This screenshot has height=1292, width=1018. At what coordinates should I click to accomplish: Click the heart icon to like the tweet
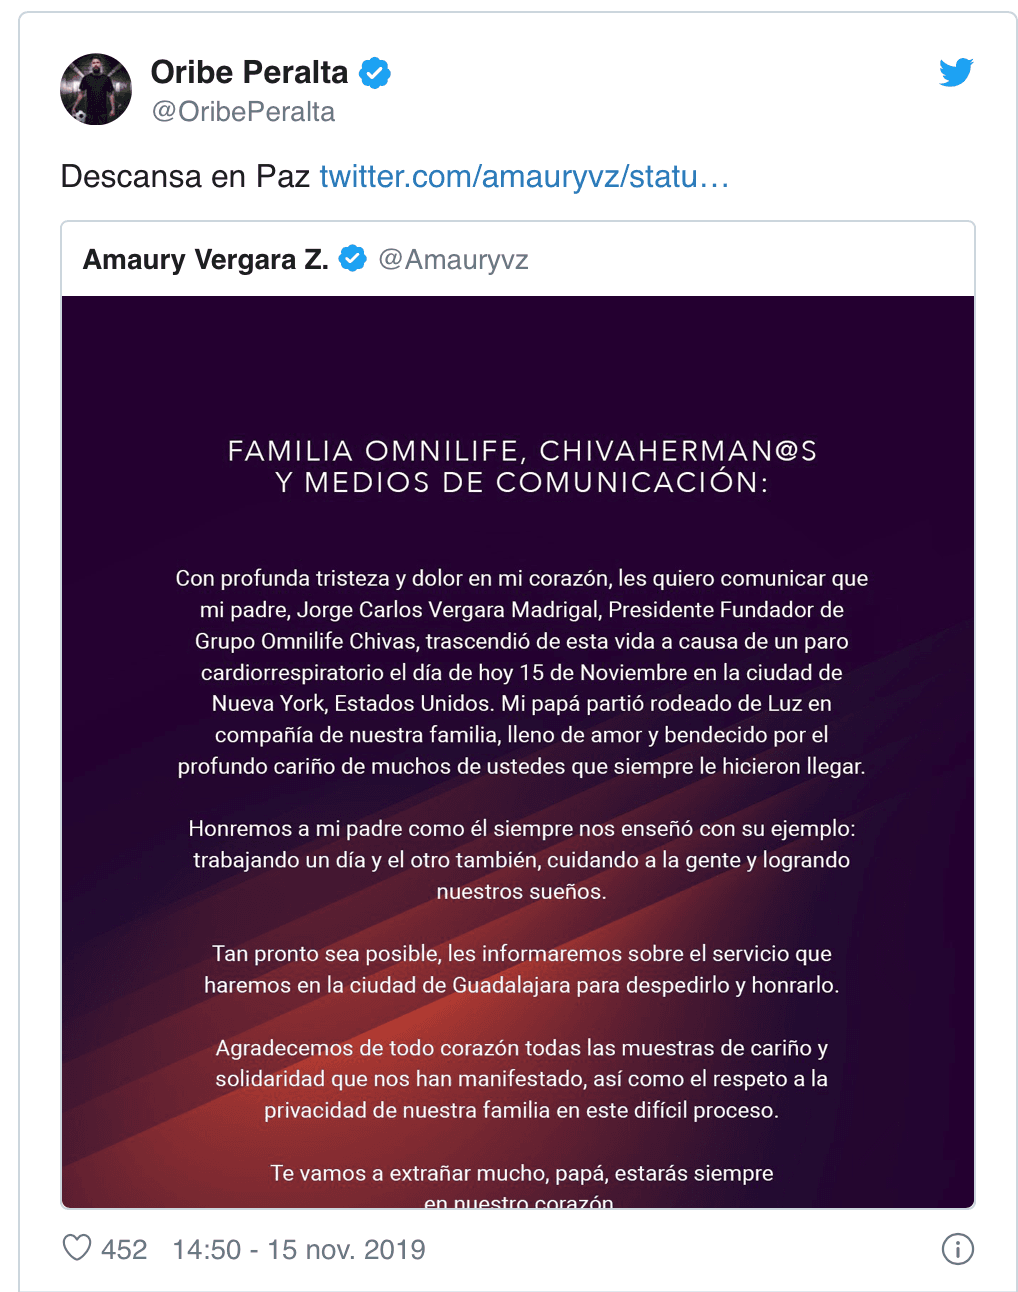78,1248
